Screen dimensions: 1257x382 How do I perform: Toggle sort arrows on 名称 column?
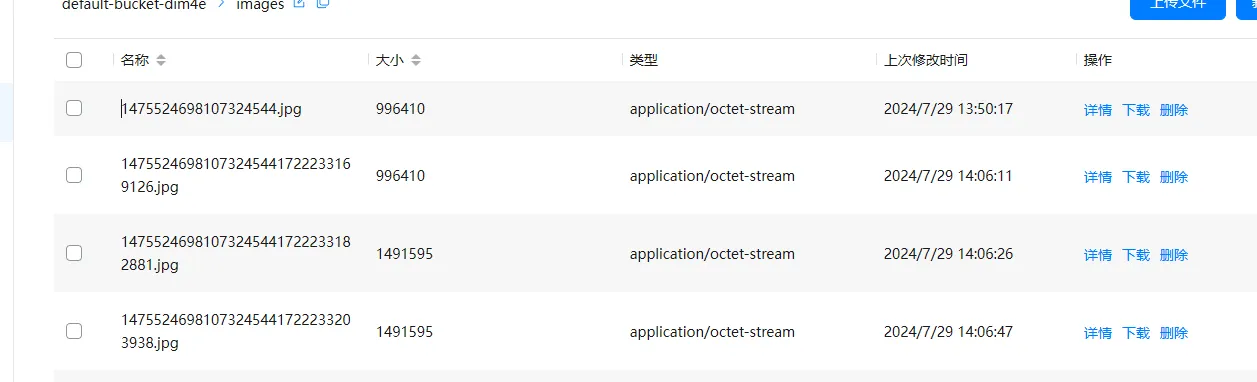pyautogui.click(x=161, y=60)
